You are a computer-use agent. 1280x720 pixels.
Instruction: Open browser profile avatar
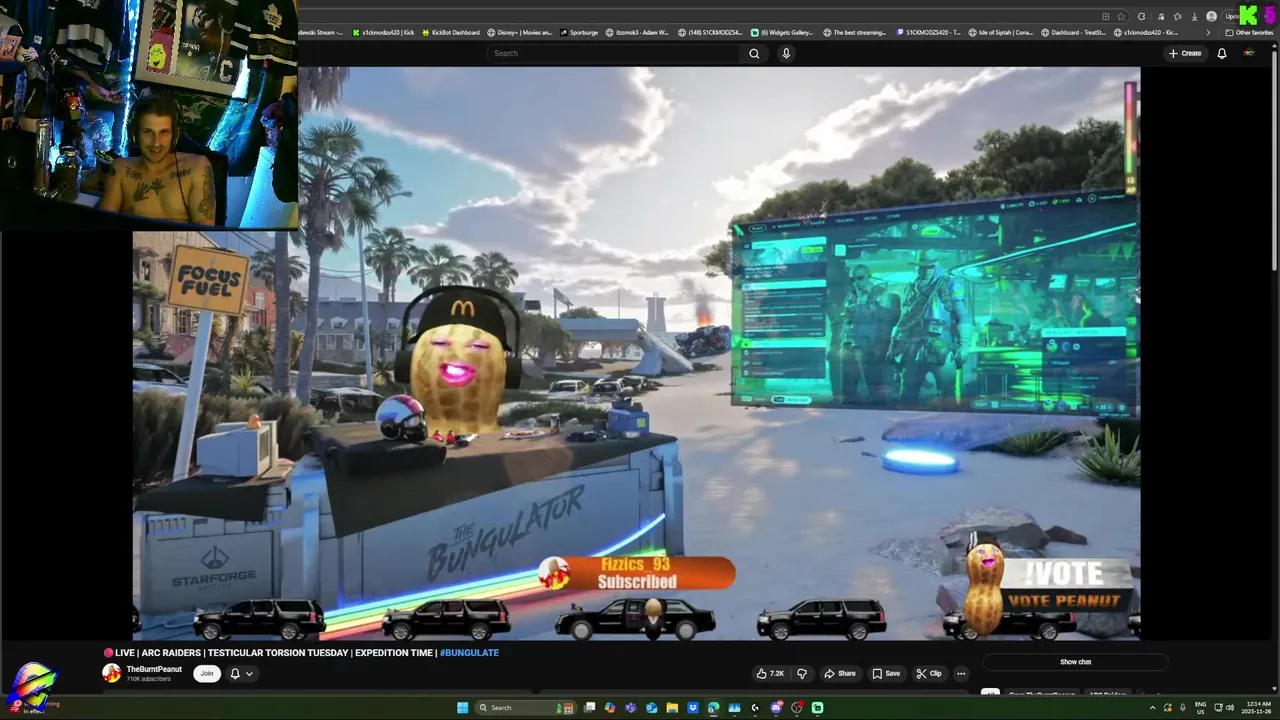coord(1211,16)
